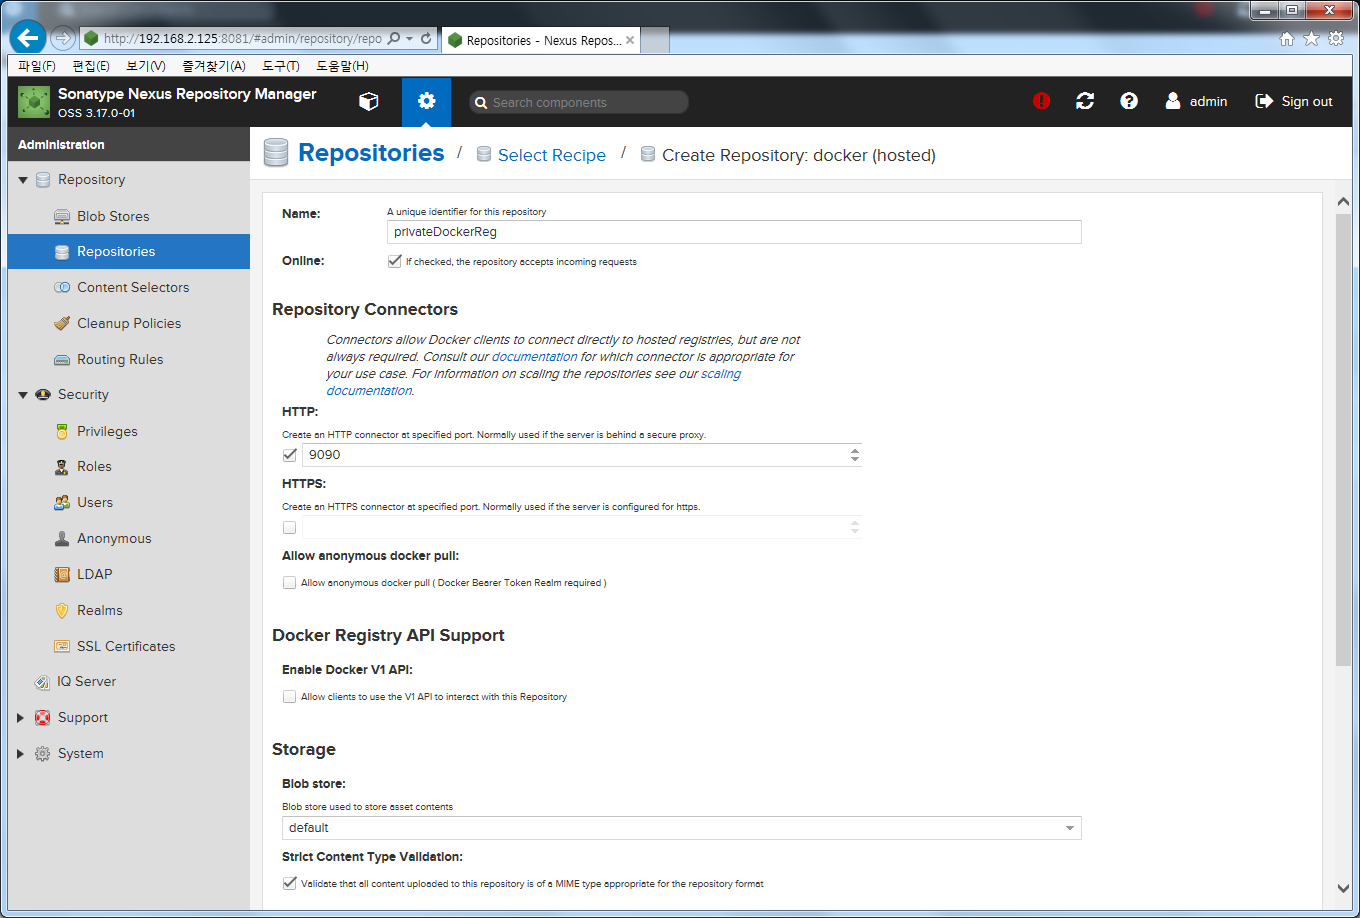1360x918 pixels.
Task: Click the admin user icon
Action: (x=1173, y=101)
